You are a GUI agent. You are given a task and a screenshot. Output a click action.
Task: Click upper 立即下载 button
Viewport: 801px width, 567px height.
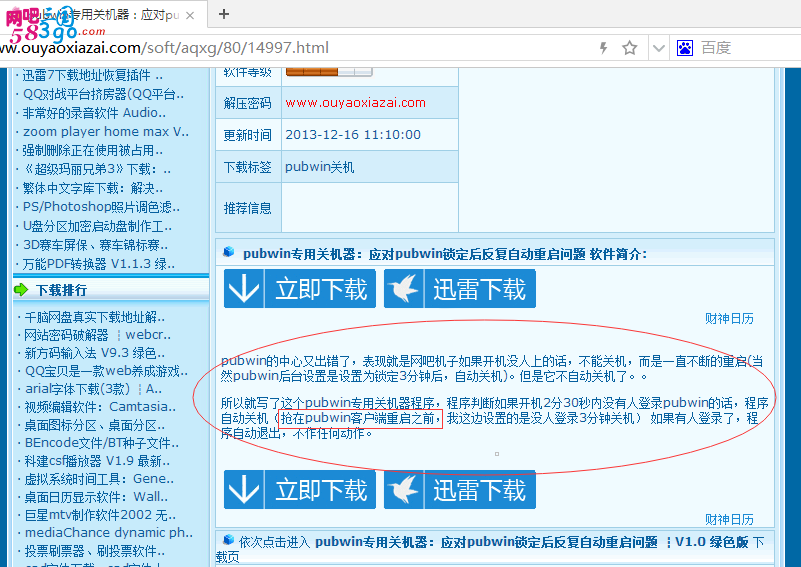click(x=300, y=289)
